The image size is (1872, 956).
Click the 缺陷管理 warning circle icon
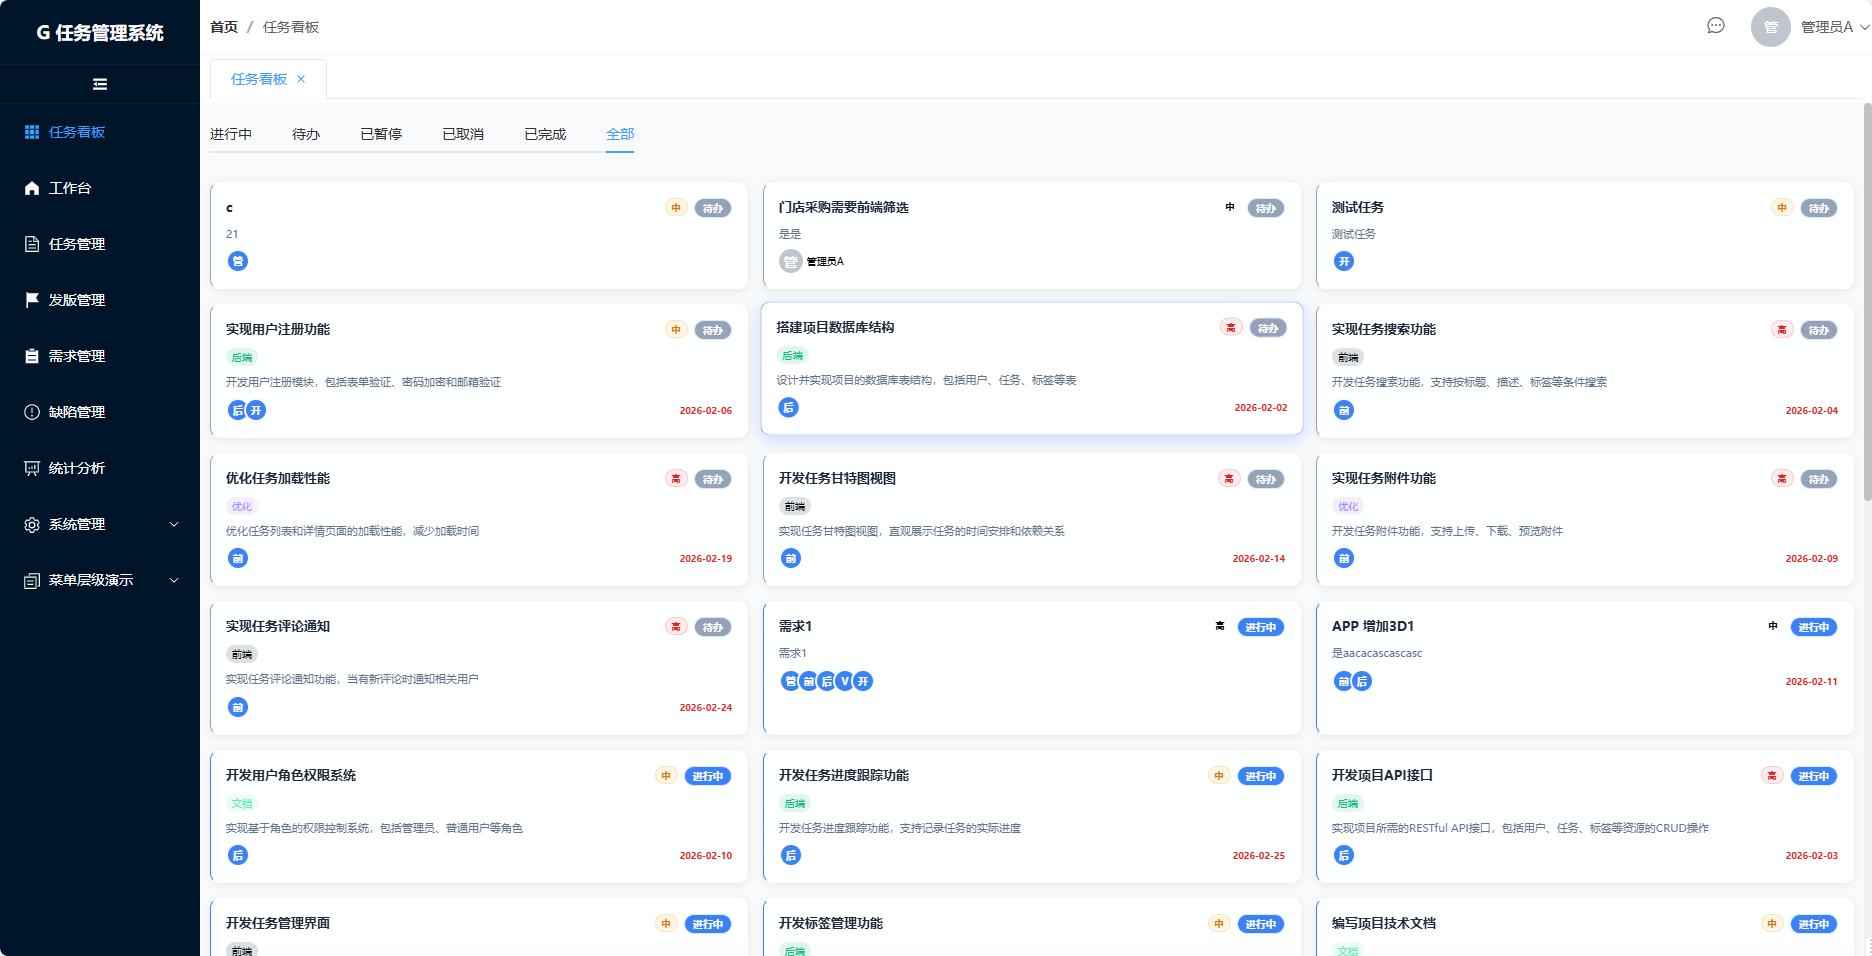(x=32, y=412)
